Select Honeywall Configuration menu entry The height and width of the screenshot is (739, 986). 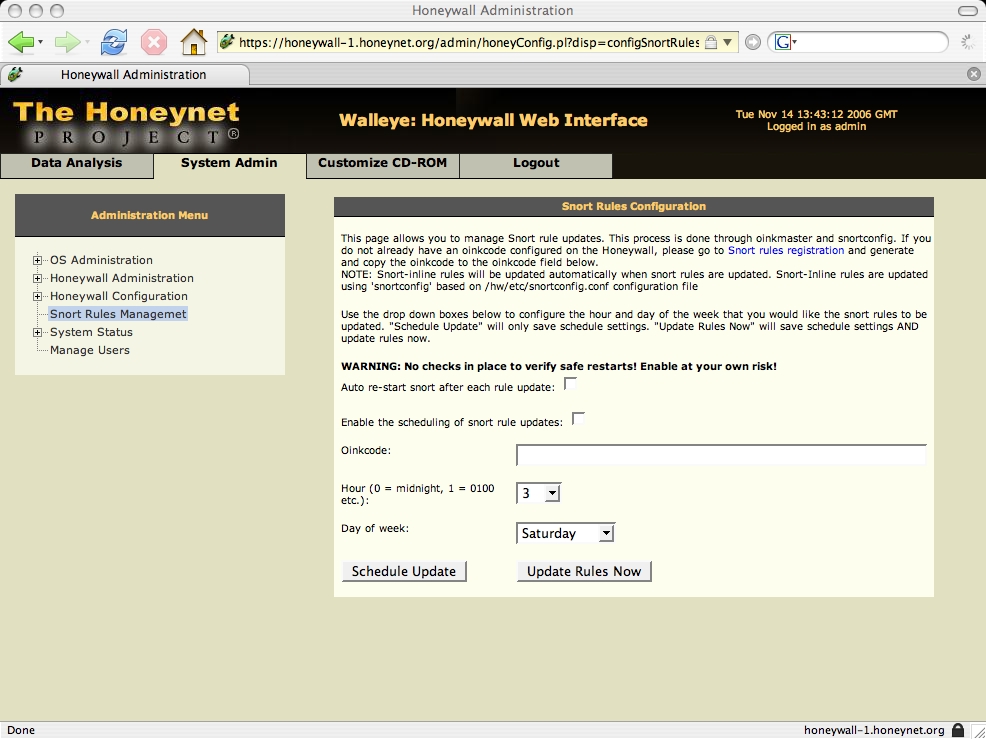coord(119,296)
